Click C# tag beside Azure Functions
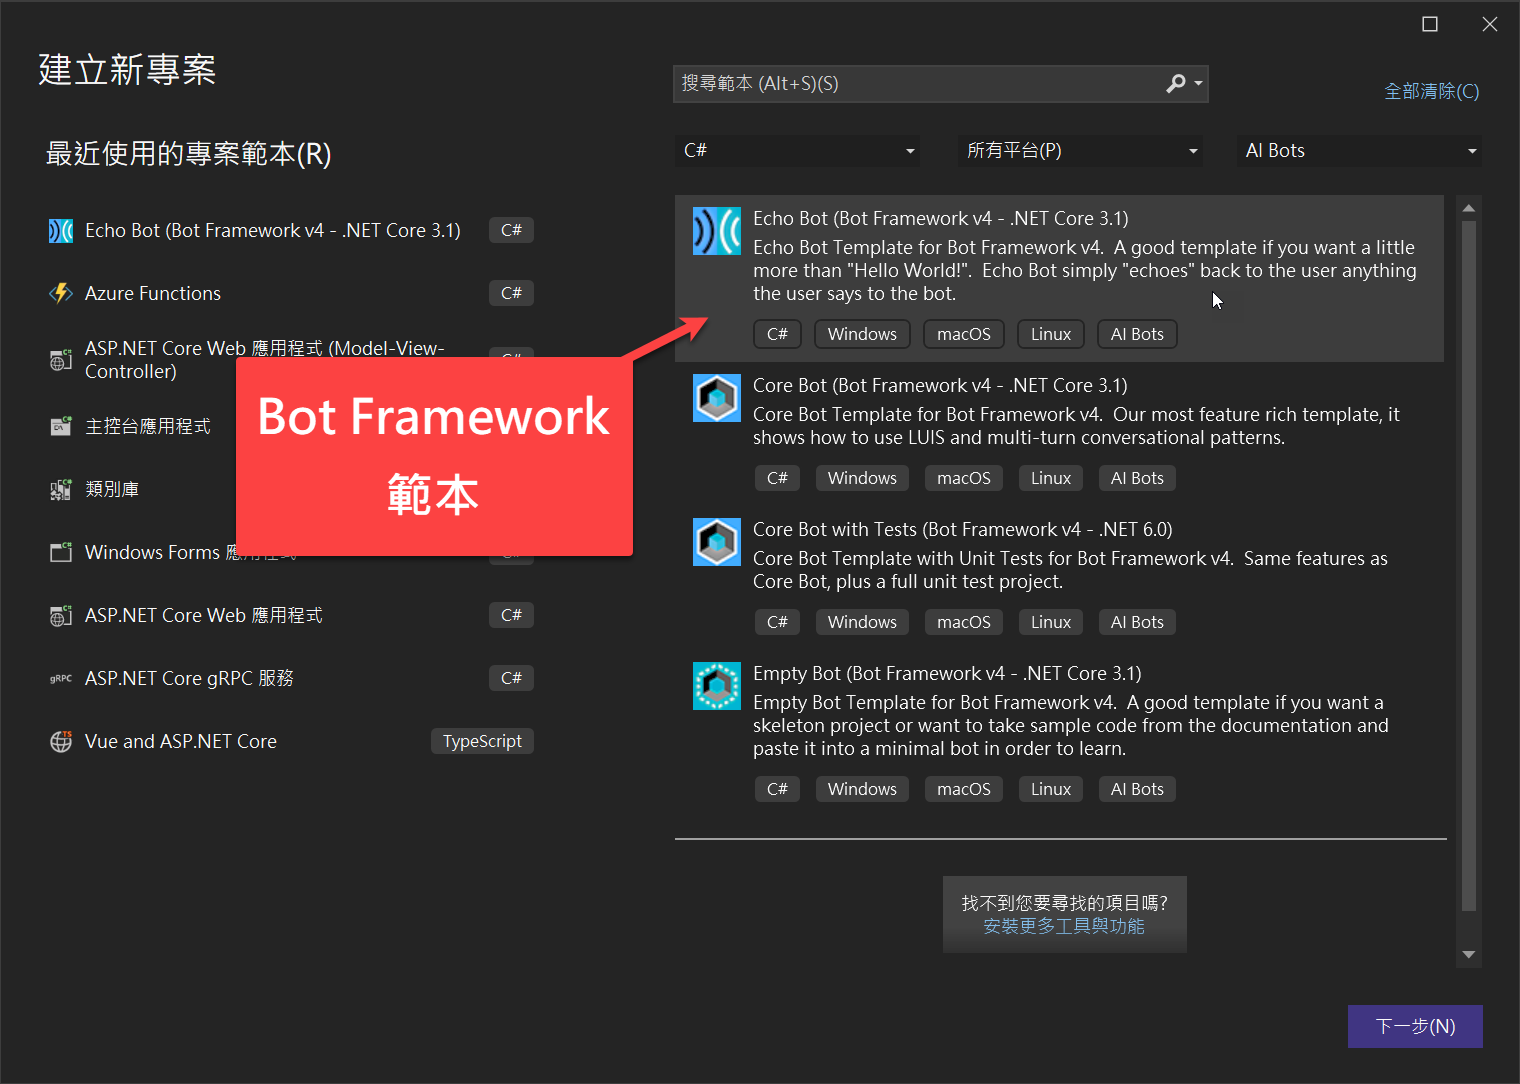The width and height of the screenshot is (1520, 1084). 511,294
